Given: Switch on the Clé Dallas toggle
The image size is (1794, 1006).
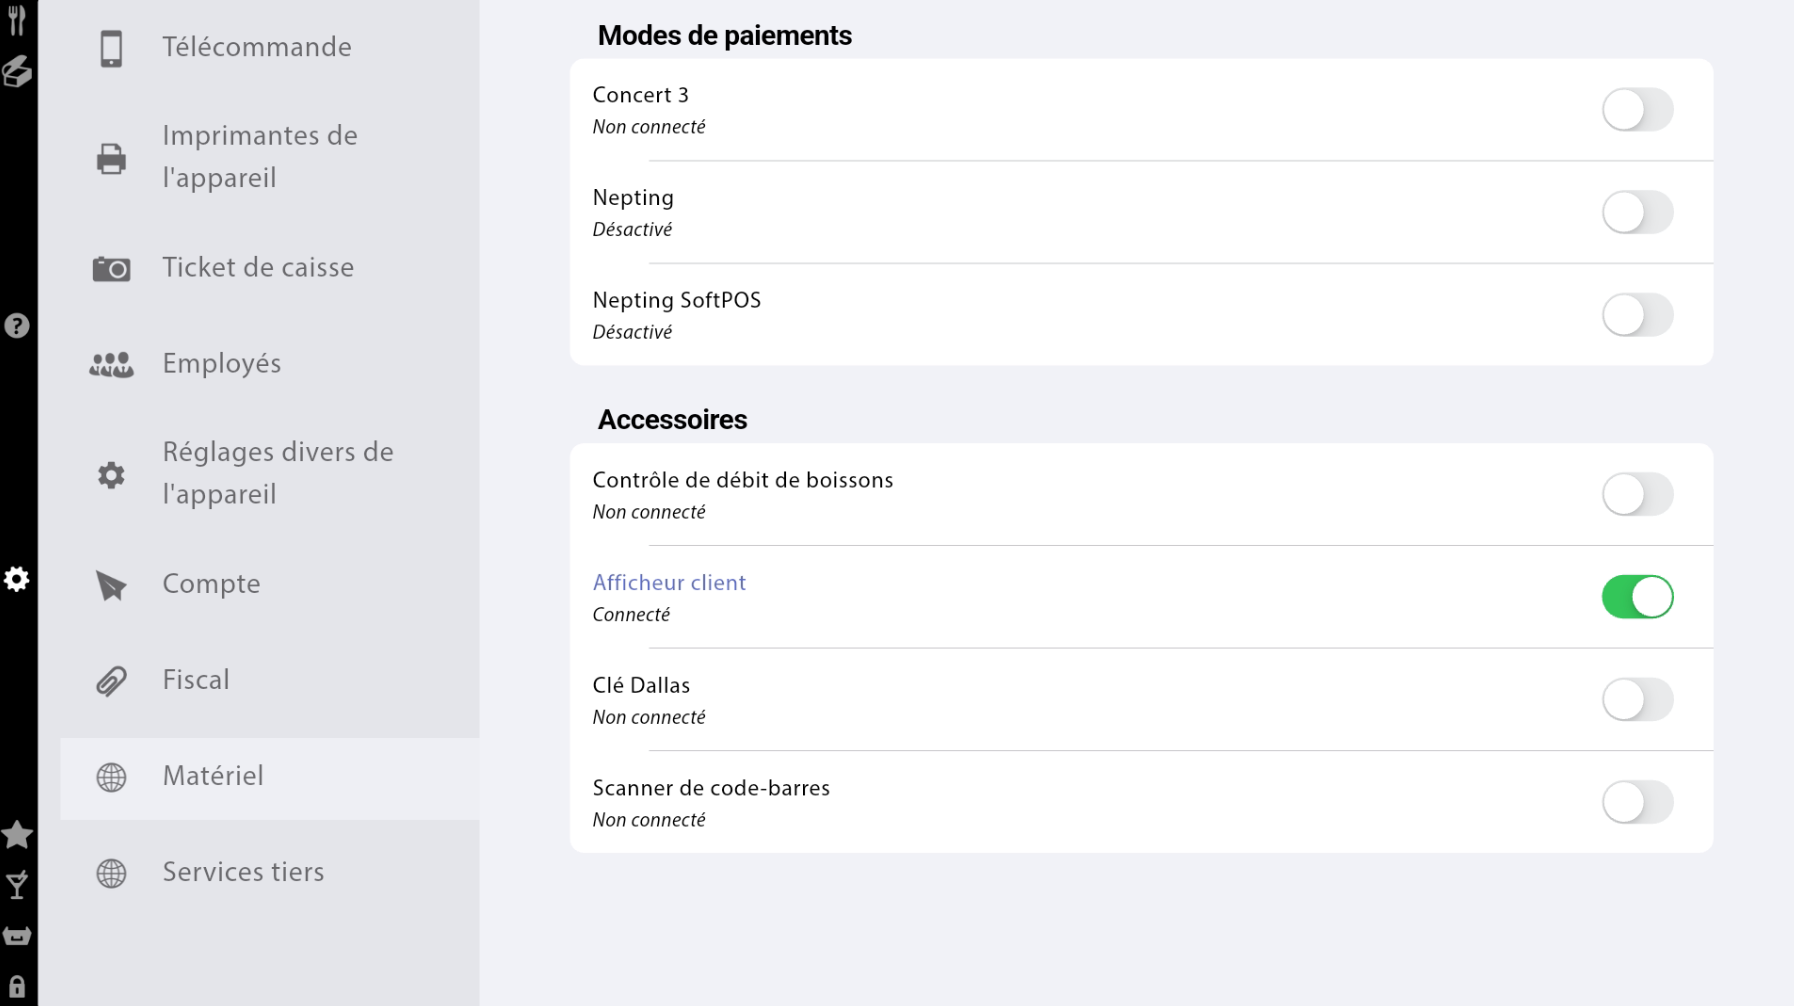Looking at the screenshot, I should point(1637,700).
